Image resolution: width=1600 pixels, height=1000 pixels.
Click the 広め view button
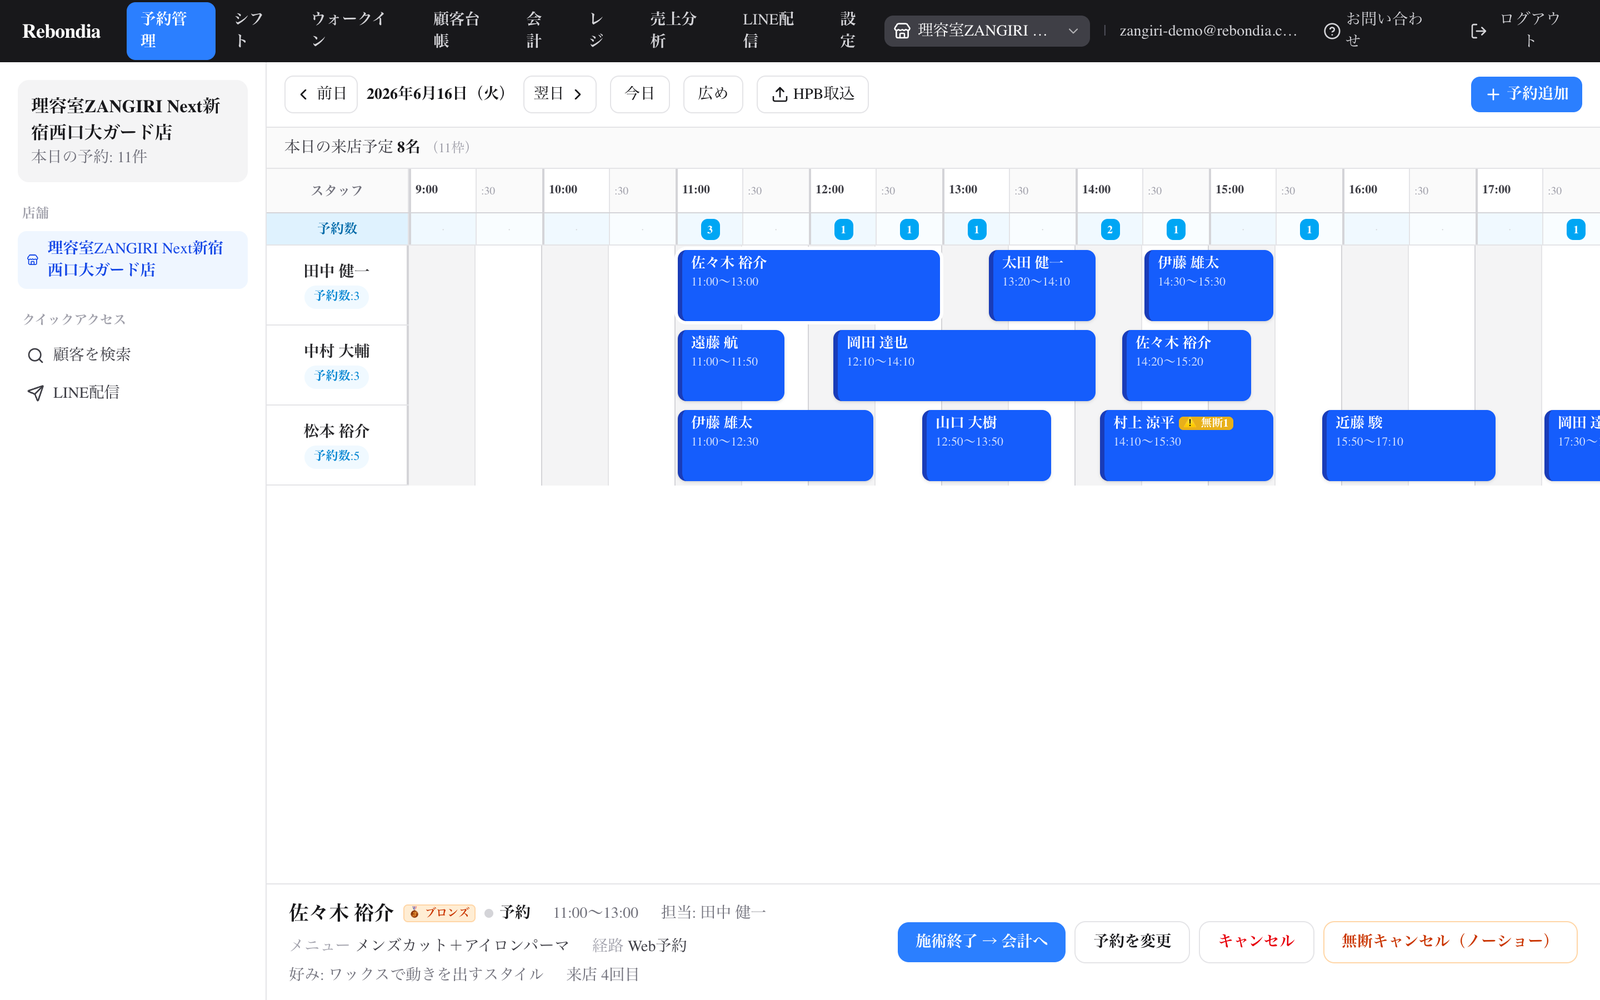click(x=713, y=94)
